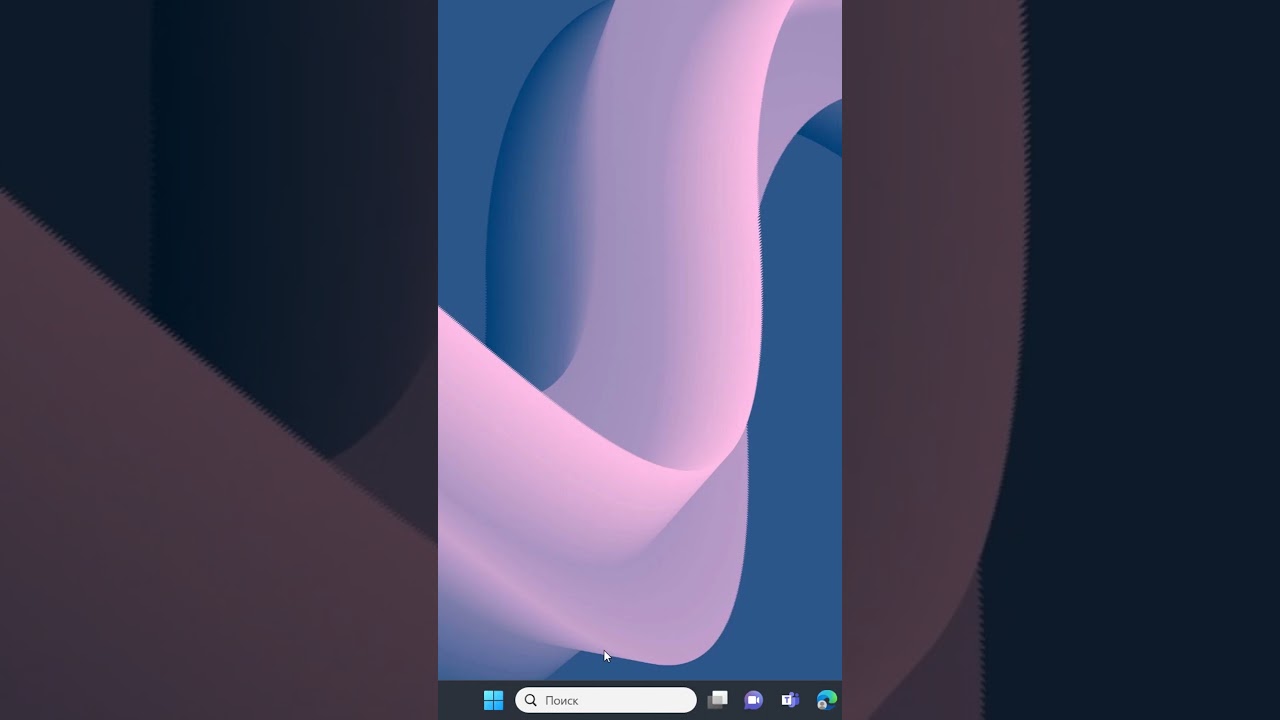Screen dimensions: 1280x720
Task: Open Task View from the taskbar
Action: click(717, 700)
